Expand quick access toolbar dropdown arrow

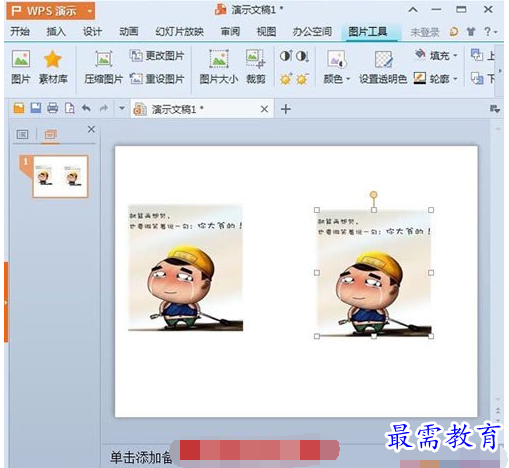tap(122, 108)
